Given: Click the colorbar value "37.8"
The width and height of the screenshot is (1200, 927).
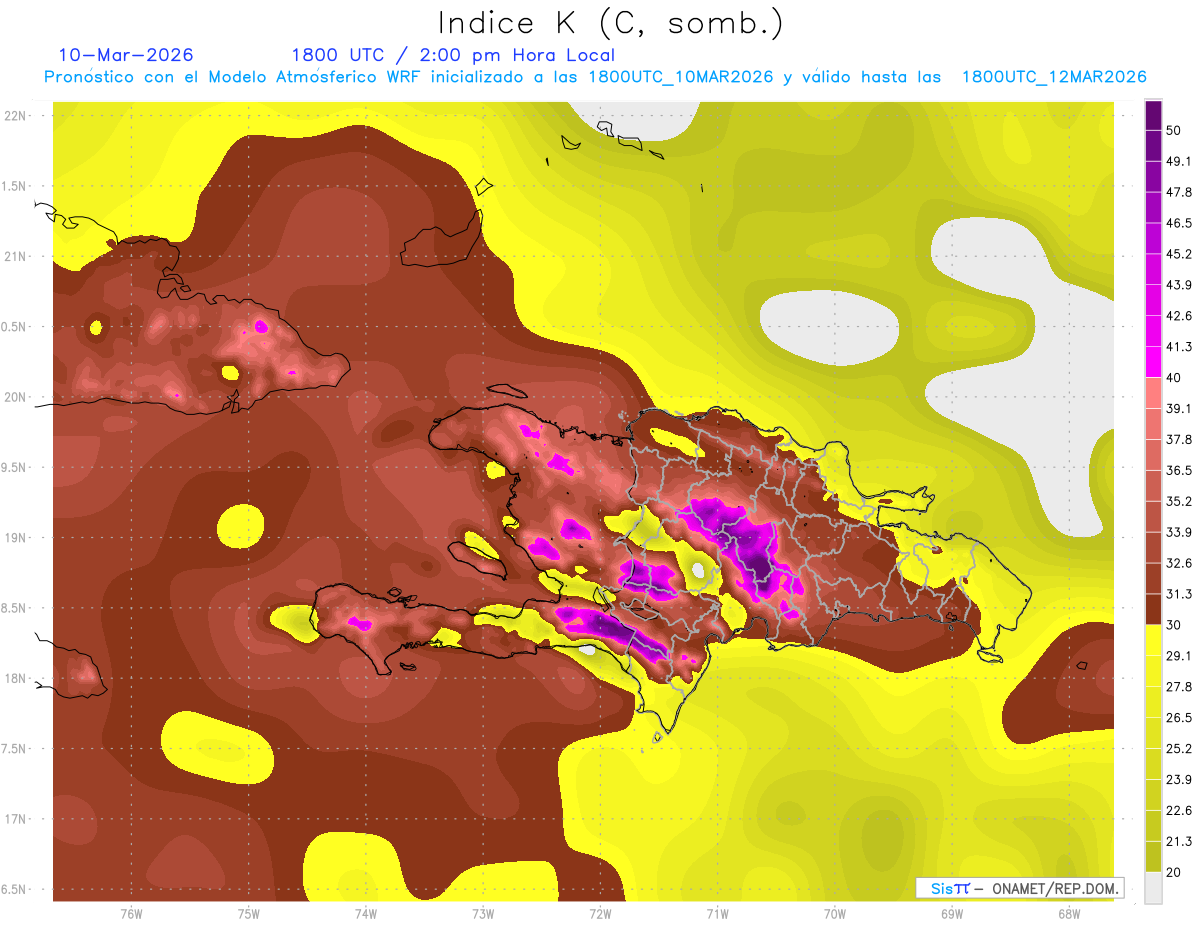Looking at the screenshot, I should [1178, 439].
